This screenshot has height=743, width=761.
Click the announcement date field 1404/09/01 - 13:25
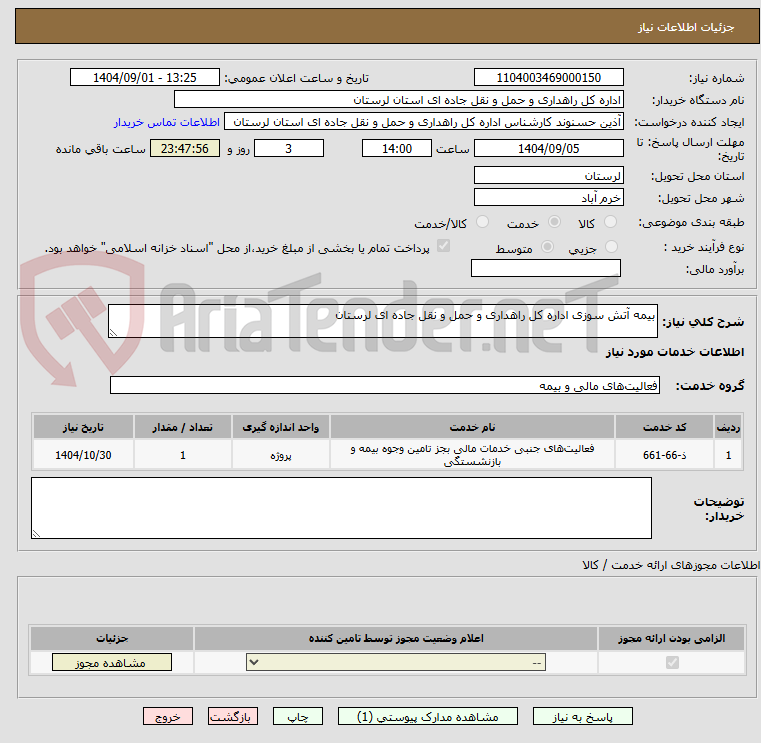145,78
